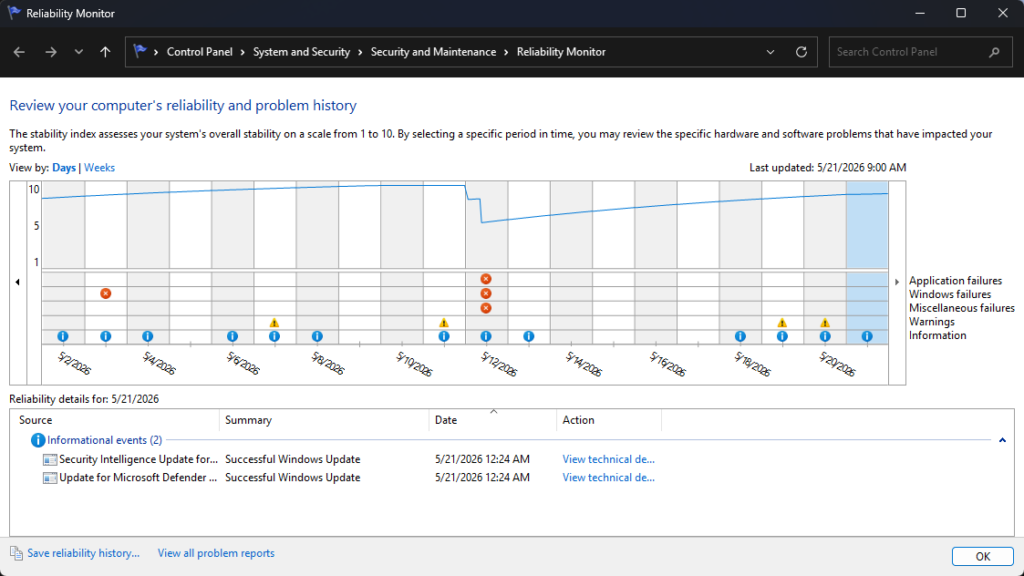1024x576 pixels.
Task: Expand the chevron after System and Security
Action: click(x=360, y=52)
